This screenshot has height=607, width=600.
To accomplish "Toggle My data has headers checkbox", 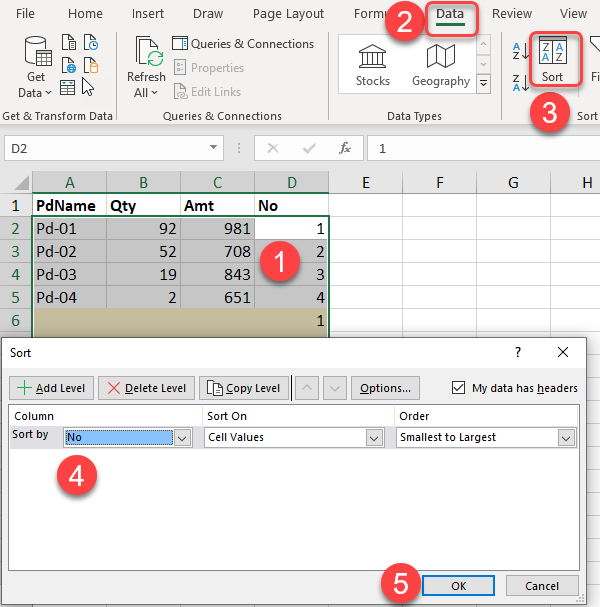I will click(x=459, y=388).
